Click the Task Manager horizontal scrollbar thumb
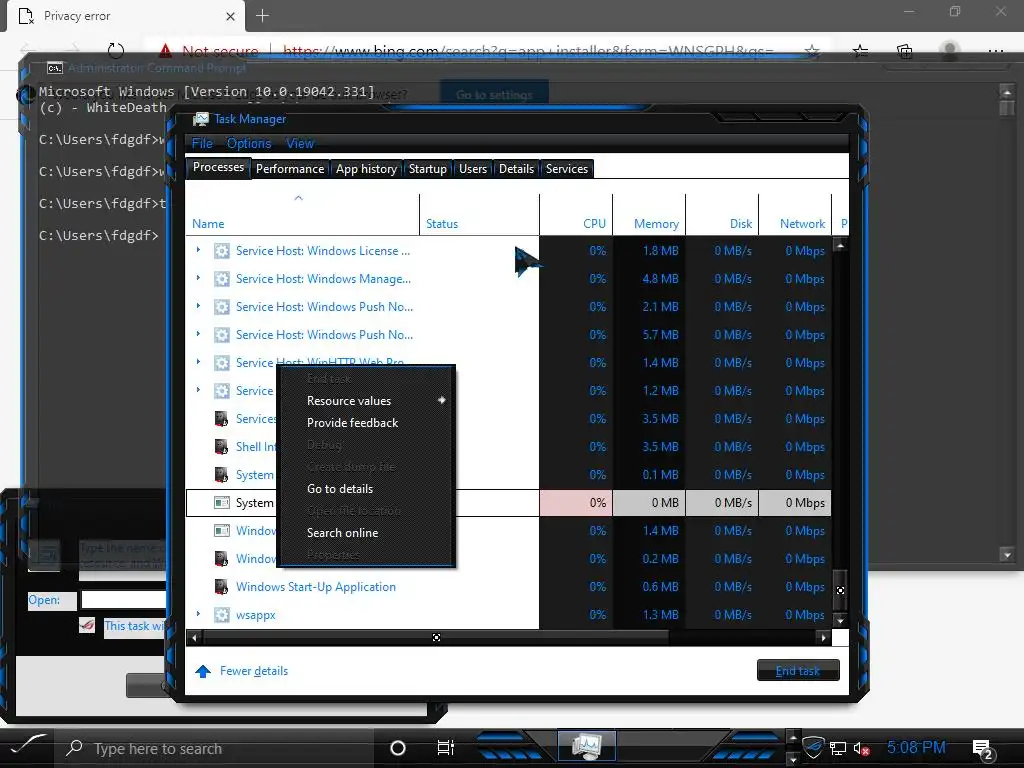1024x768 pixels. pyautogui.click(x=436, y=637)
